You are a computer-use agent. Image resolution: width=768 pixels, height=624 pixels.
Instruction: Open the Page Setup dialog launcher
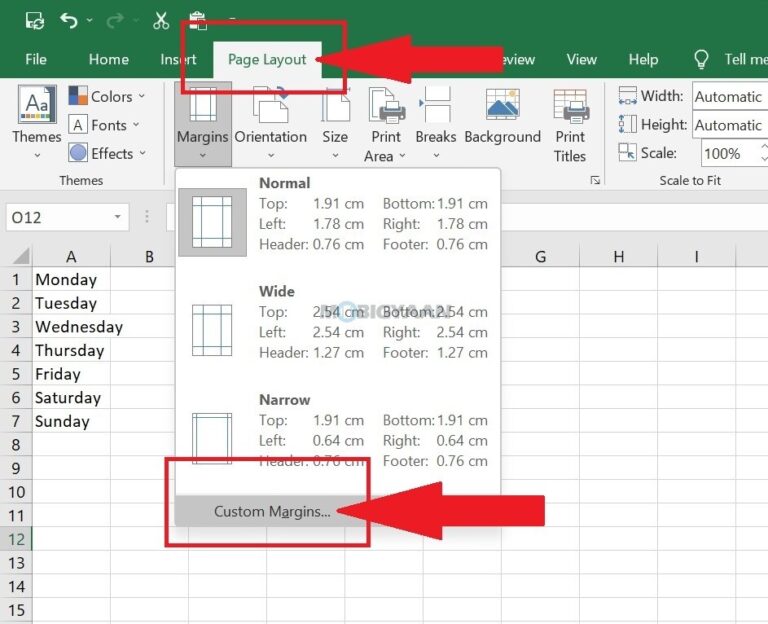pos(595,180)
